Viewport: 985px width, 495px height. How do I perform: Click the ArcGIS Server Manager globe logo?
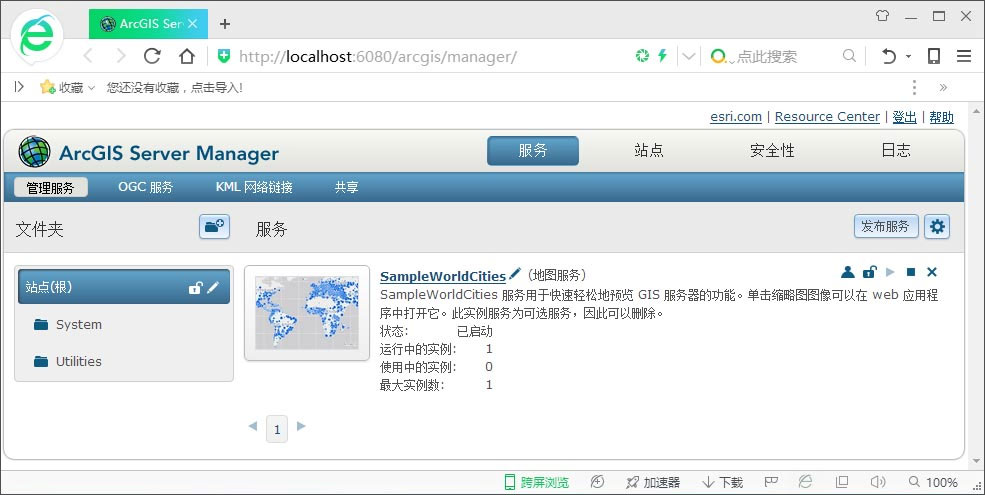coord(34,151)
